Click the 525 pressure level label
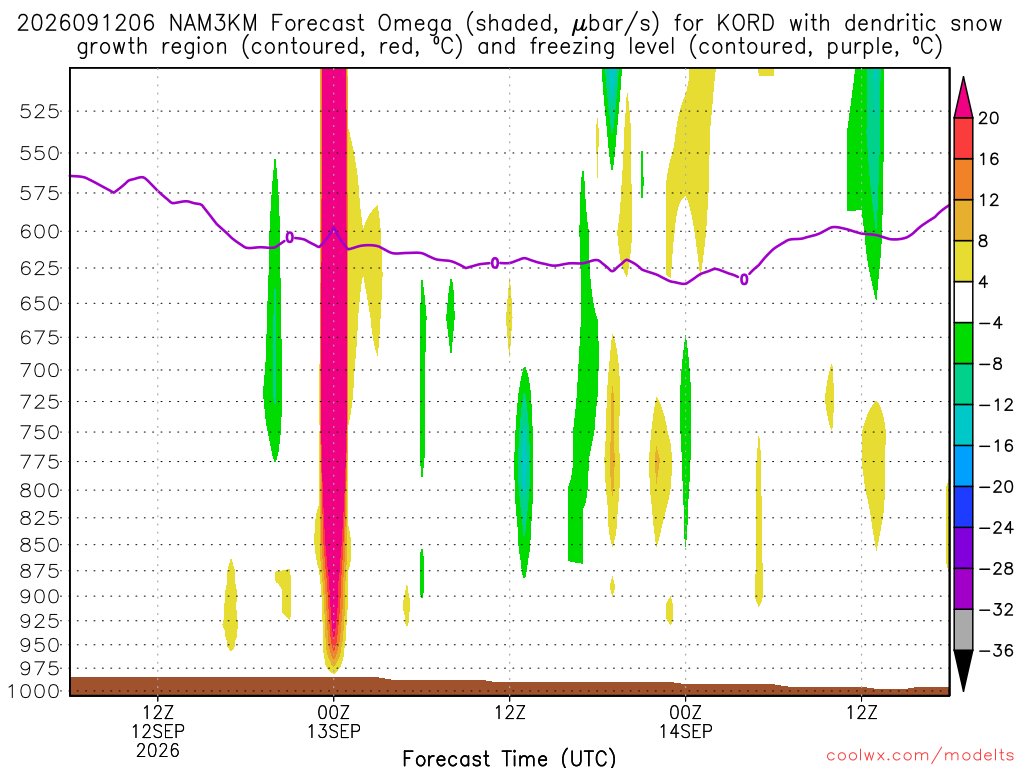This screenshot has height=768, width=1024. point(39,112)
